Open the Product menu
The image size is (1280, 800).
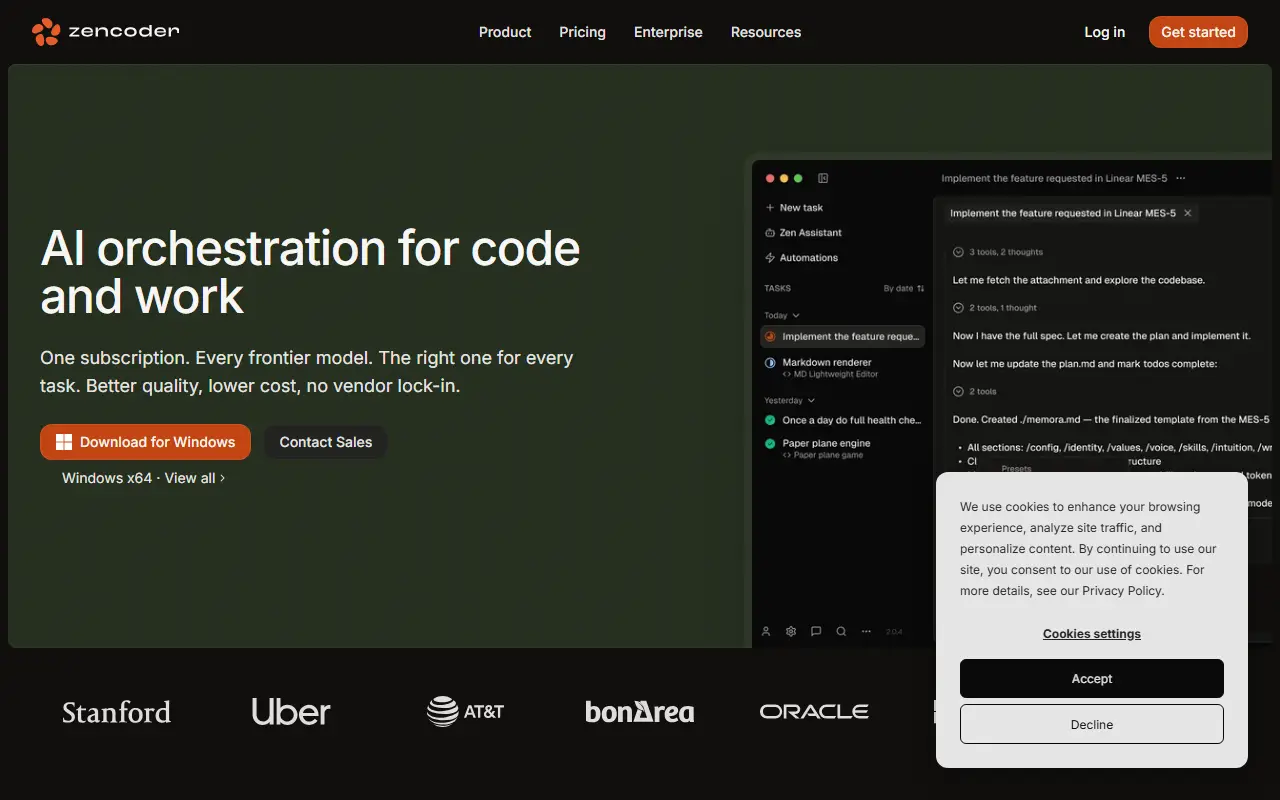(x=505, y=32)
